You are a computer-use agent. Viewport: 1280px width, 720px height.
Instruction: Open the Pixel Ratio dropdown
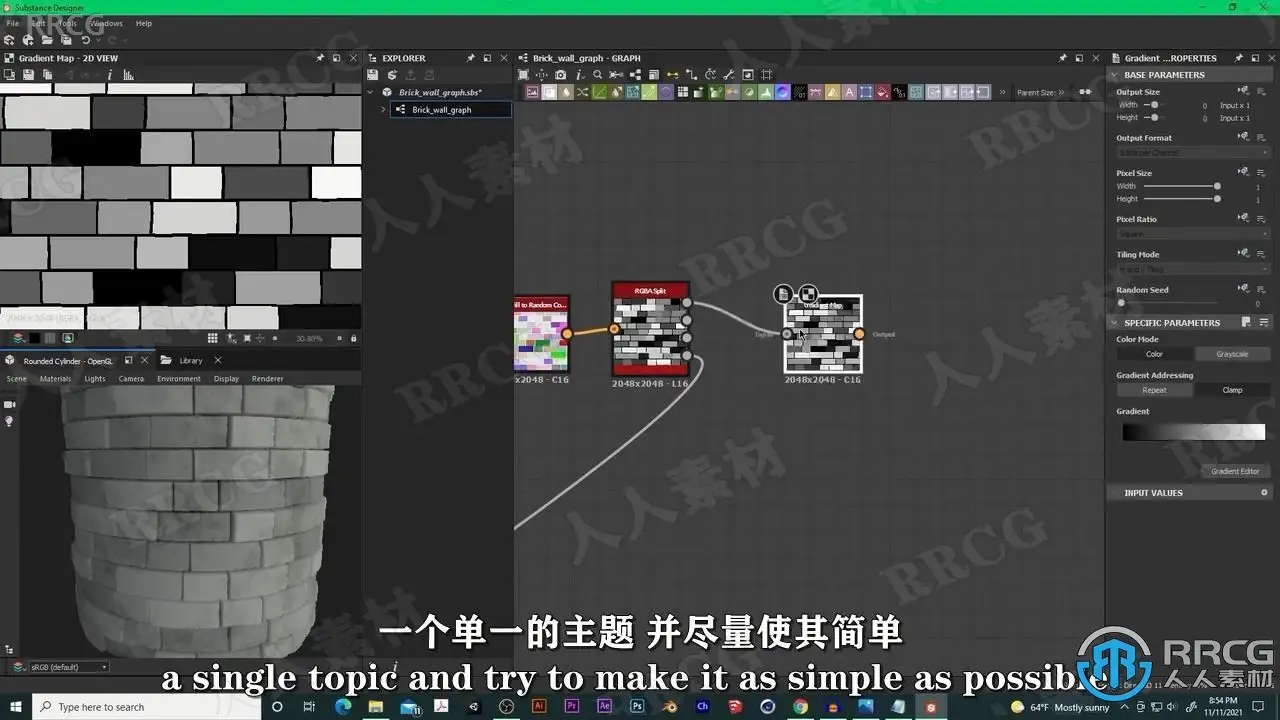tap(1193, 234)
